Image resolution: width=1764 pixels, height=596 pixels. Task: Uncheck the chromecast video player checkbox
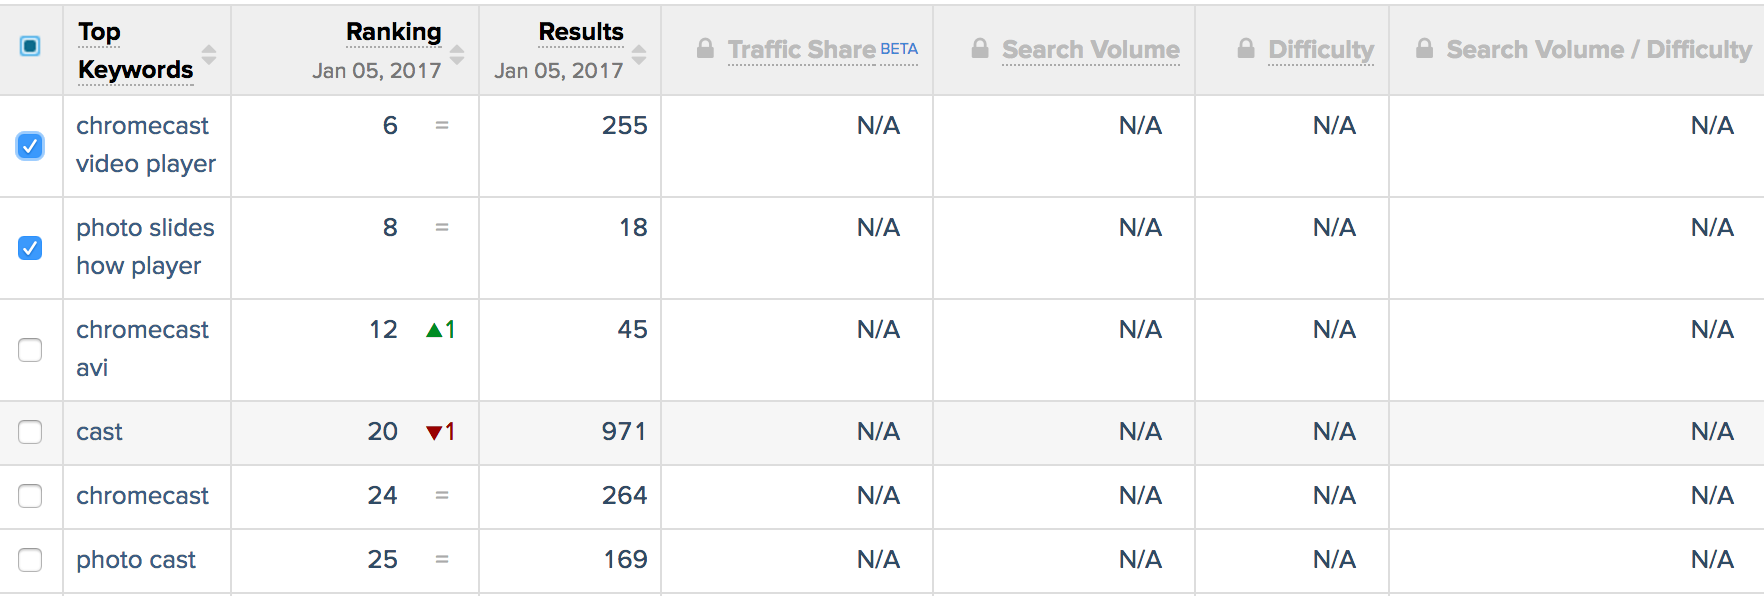[30, 146]
